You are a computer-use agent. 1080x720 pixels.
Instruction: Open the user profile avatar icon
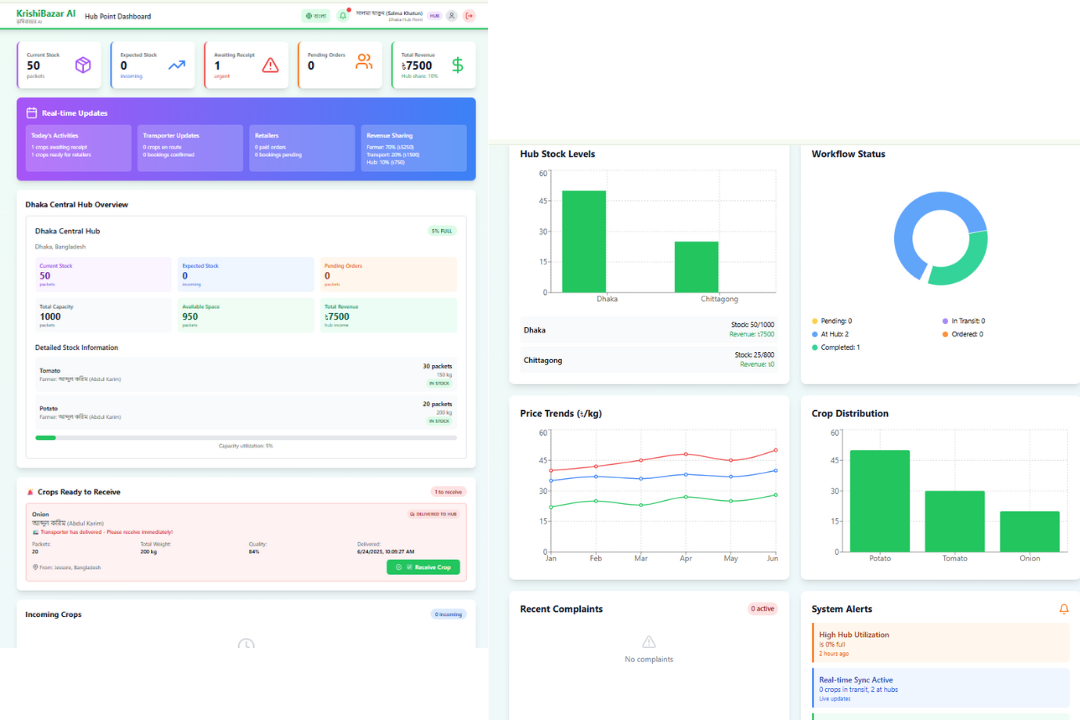(x=451, y=16)
